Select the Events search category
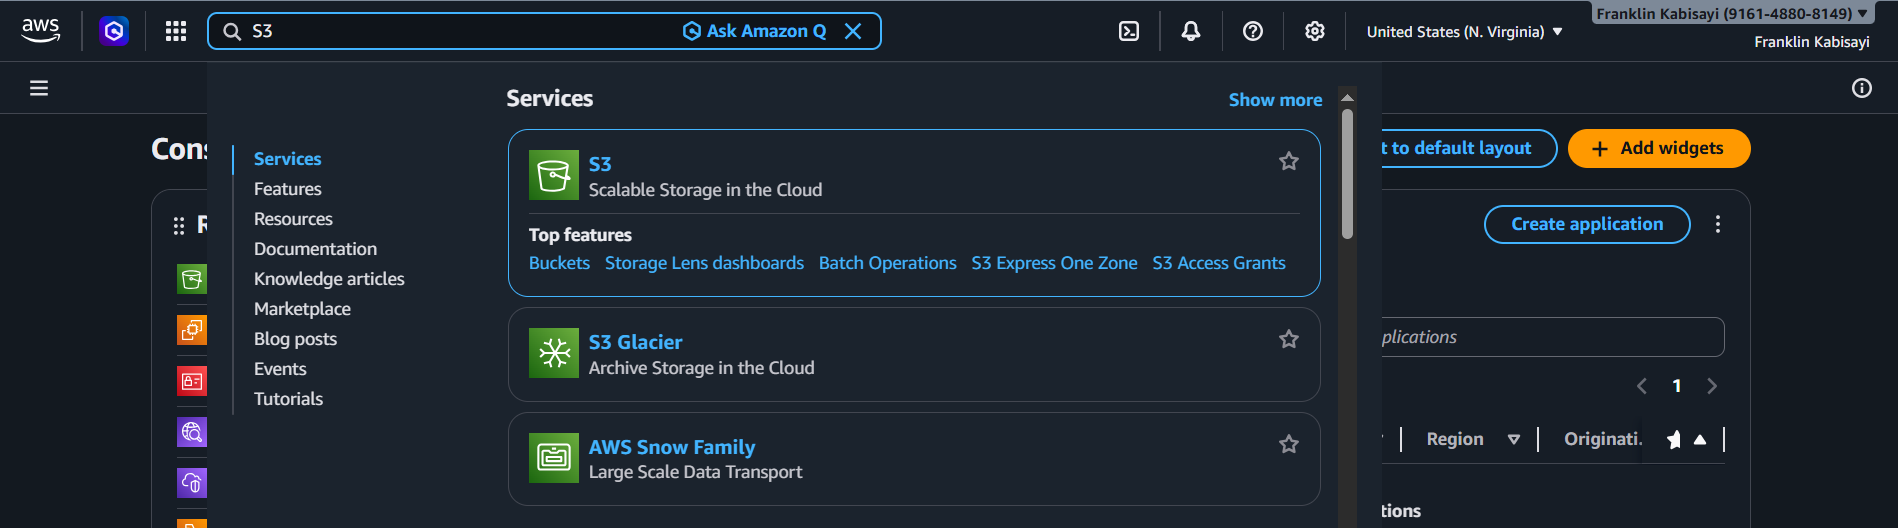The image size is (1898, 528). coord(280,369)
